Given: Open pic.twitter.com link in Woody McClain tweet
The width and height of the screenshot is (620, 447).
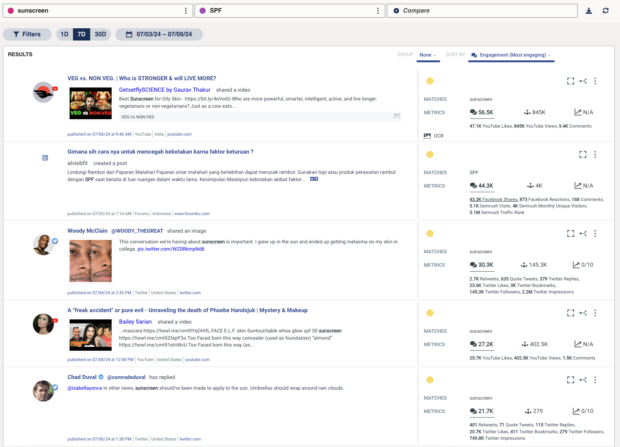Looking at the screenshot, I should [x=171, y=249].
